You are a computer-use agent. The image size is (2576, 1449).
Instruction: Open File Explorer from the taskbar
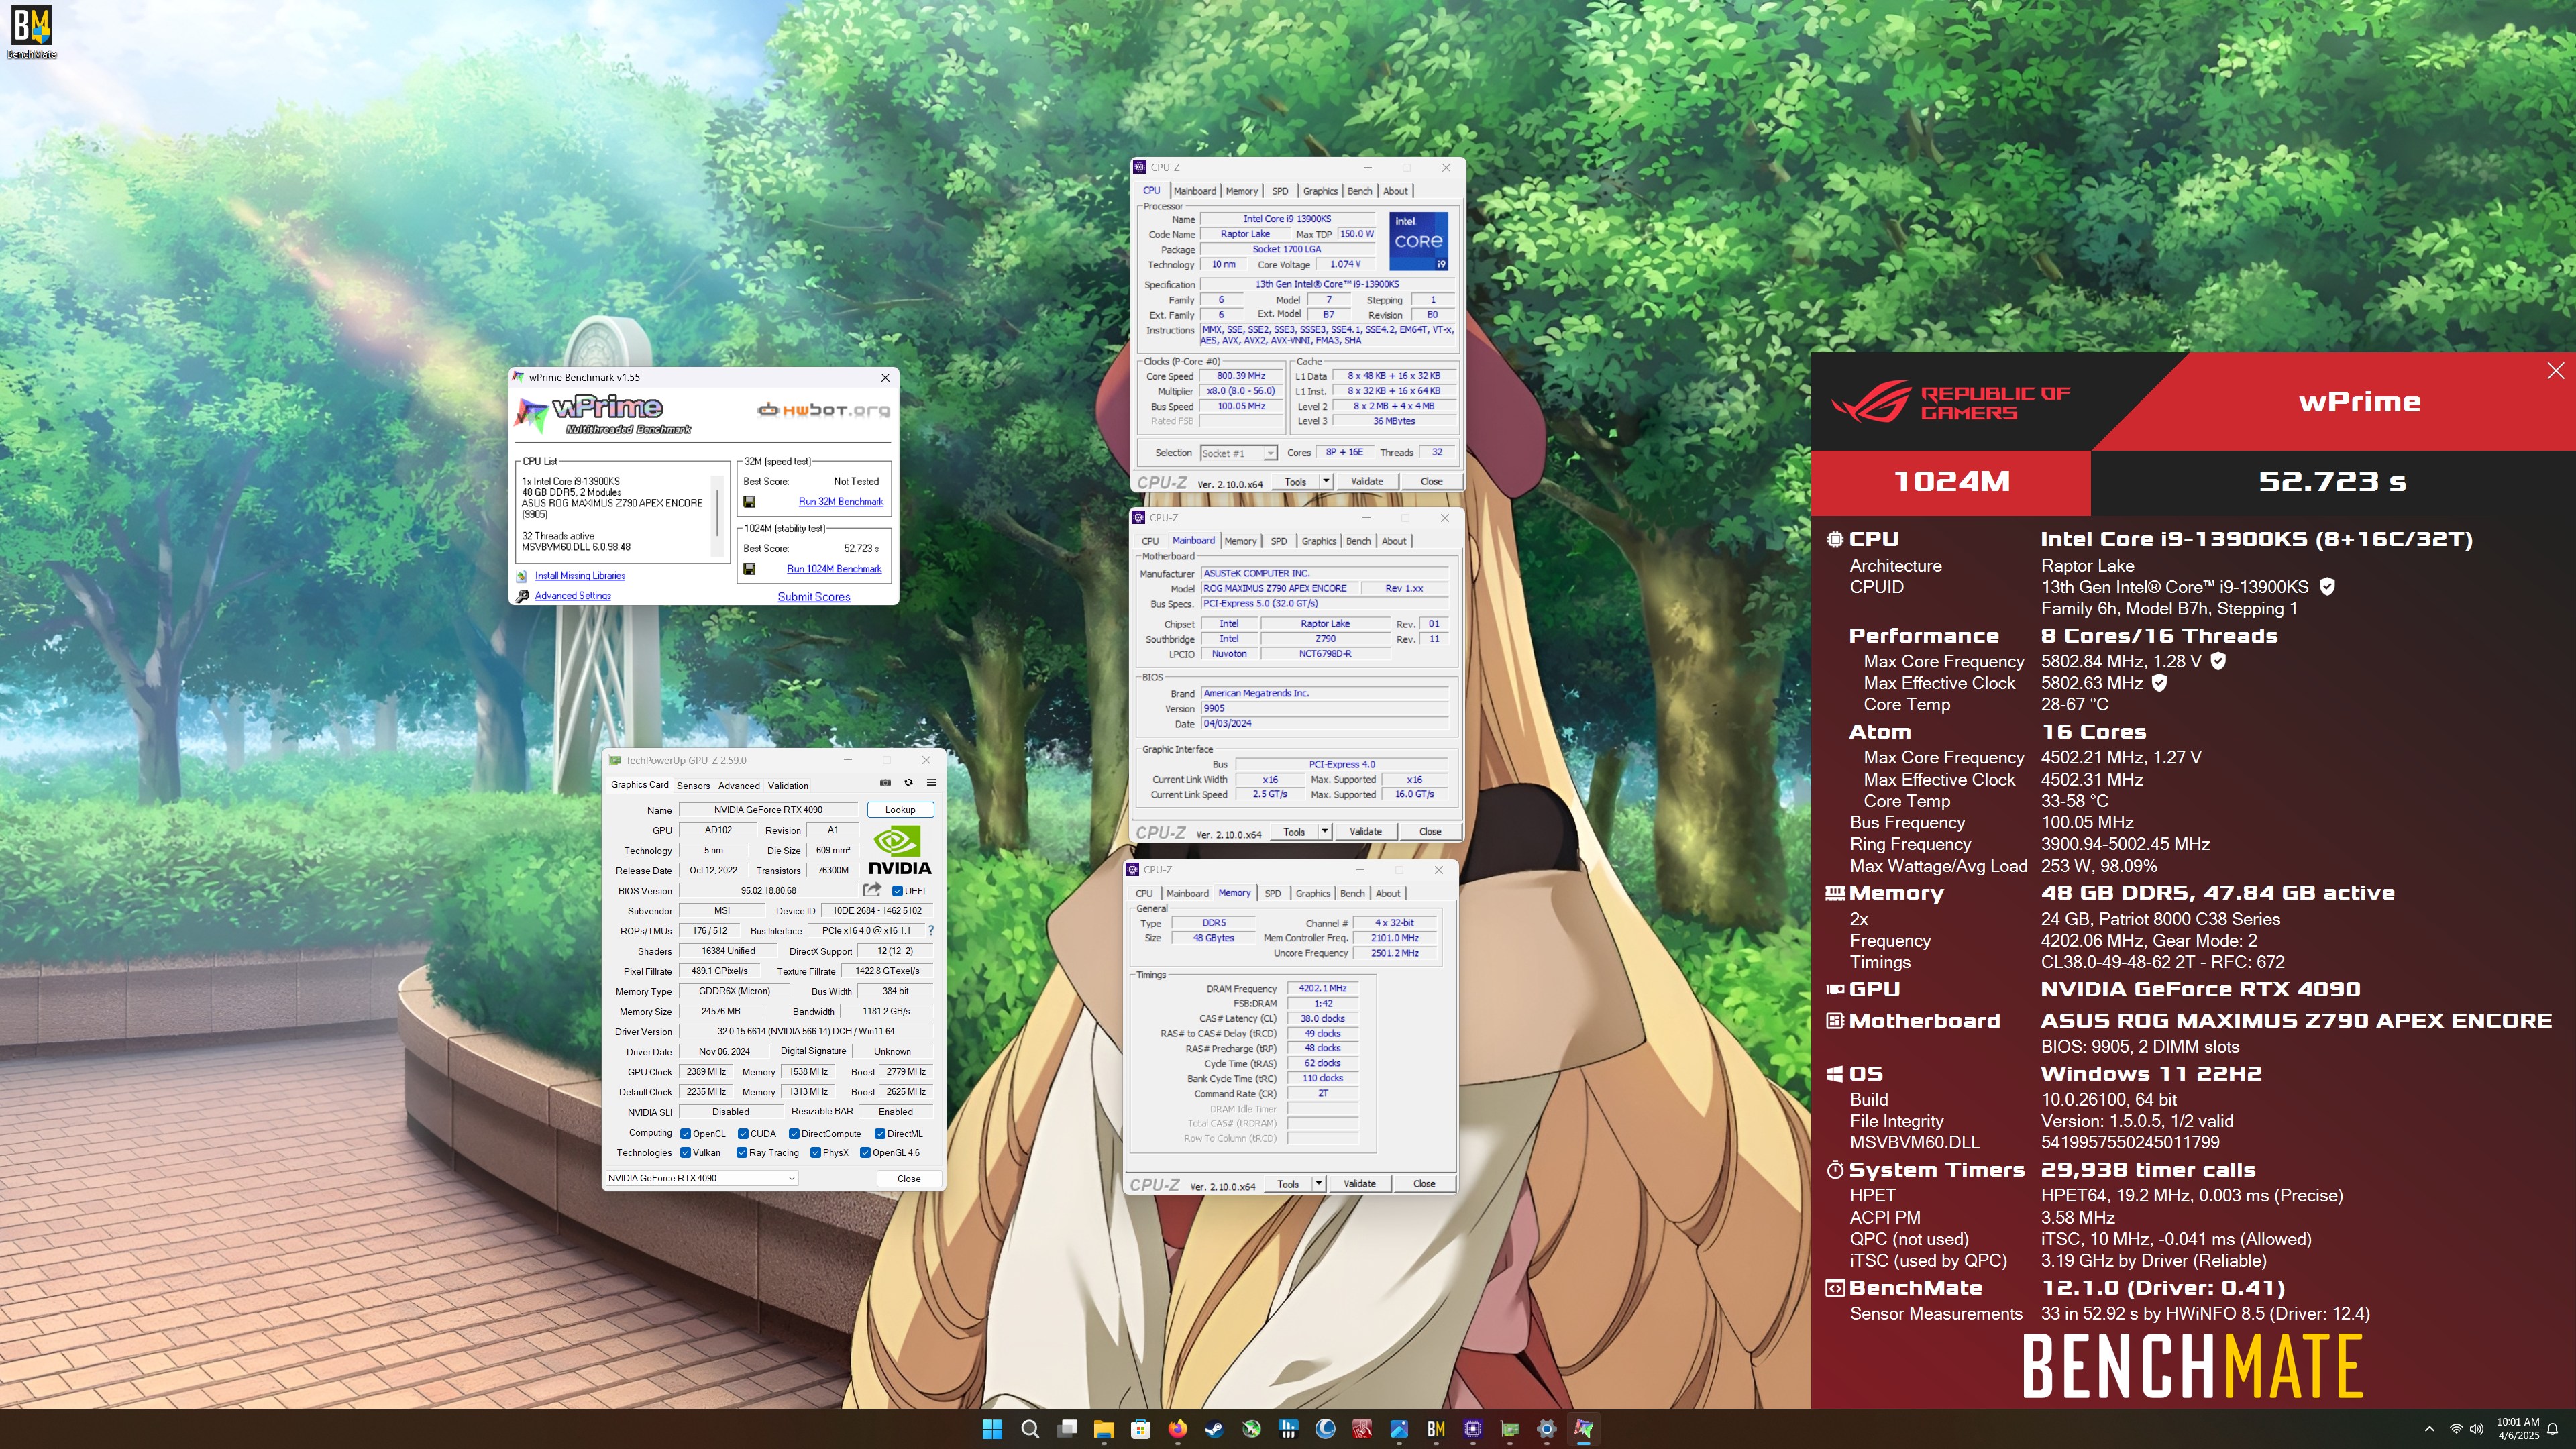pyautogui.click(x=1104, y=1429)
